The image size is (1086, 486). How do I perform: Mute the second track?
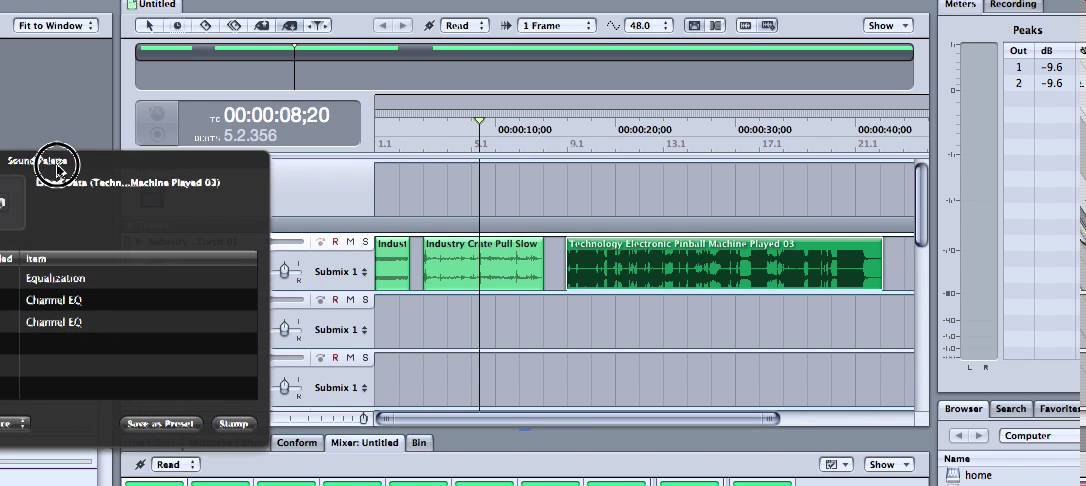[x=350, y=300]
